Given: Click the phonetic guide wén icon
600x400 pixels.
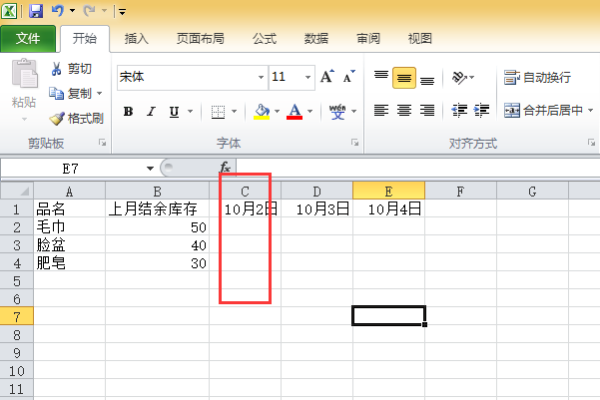Looking at the screenshot, I should coord(337,112).
